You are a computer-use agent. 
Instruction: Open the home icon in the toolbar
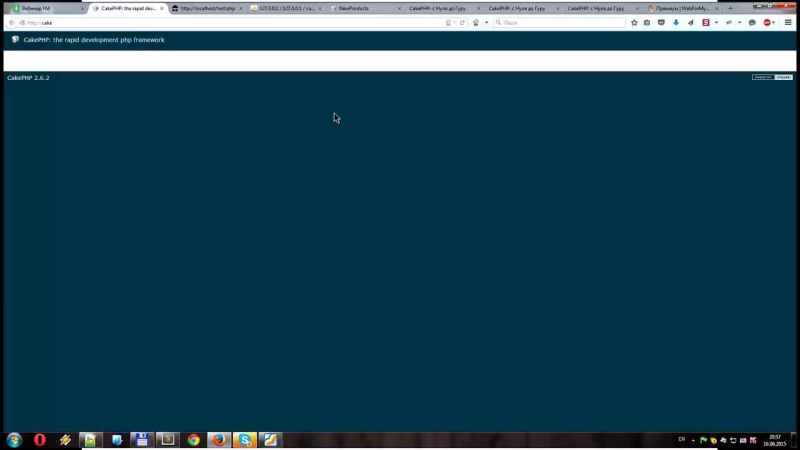tap(476, 23)
